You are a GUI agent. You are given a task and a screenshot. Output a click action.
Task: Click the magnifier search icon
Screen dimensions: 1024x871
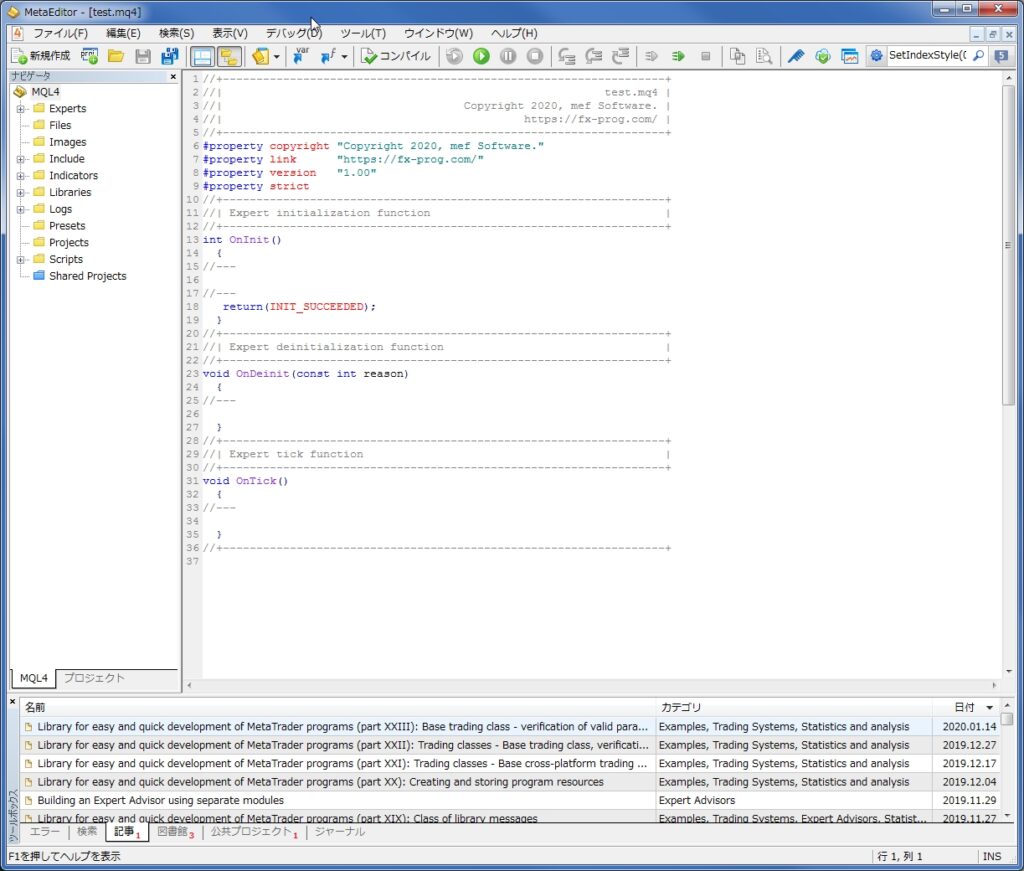point(978,55)
